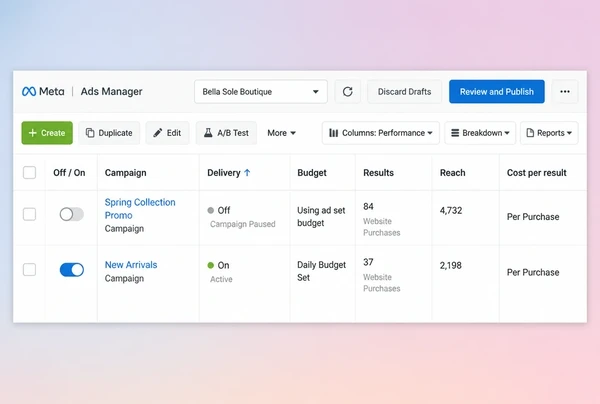Click the A/B Test button
This screenshot has width=600, height=404.
tap(226, 133)
